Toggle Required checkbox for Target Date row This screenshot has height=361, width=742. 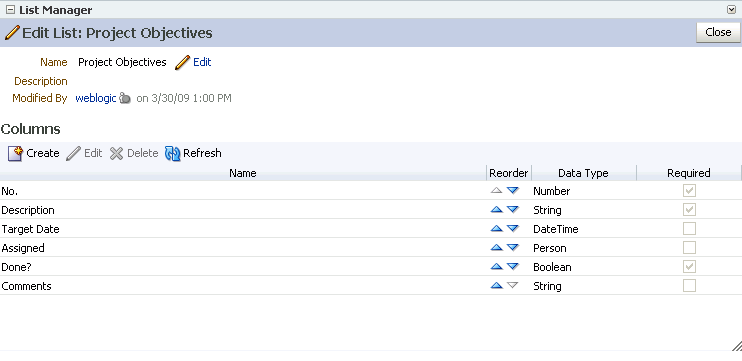(x=689, y=229)
